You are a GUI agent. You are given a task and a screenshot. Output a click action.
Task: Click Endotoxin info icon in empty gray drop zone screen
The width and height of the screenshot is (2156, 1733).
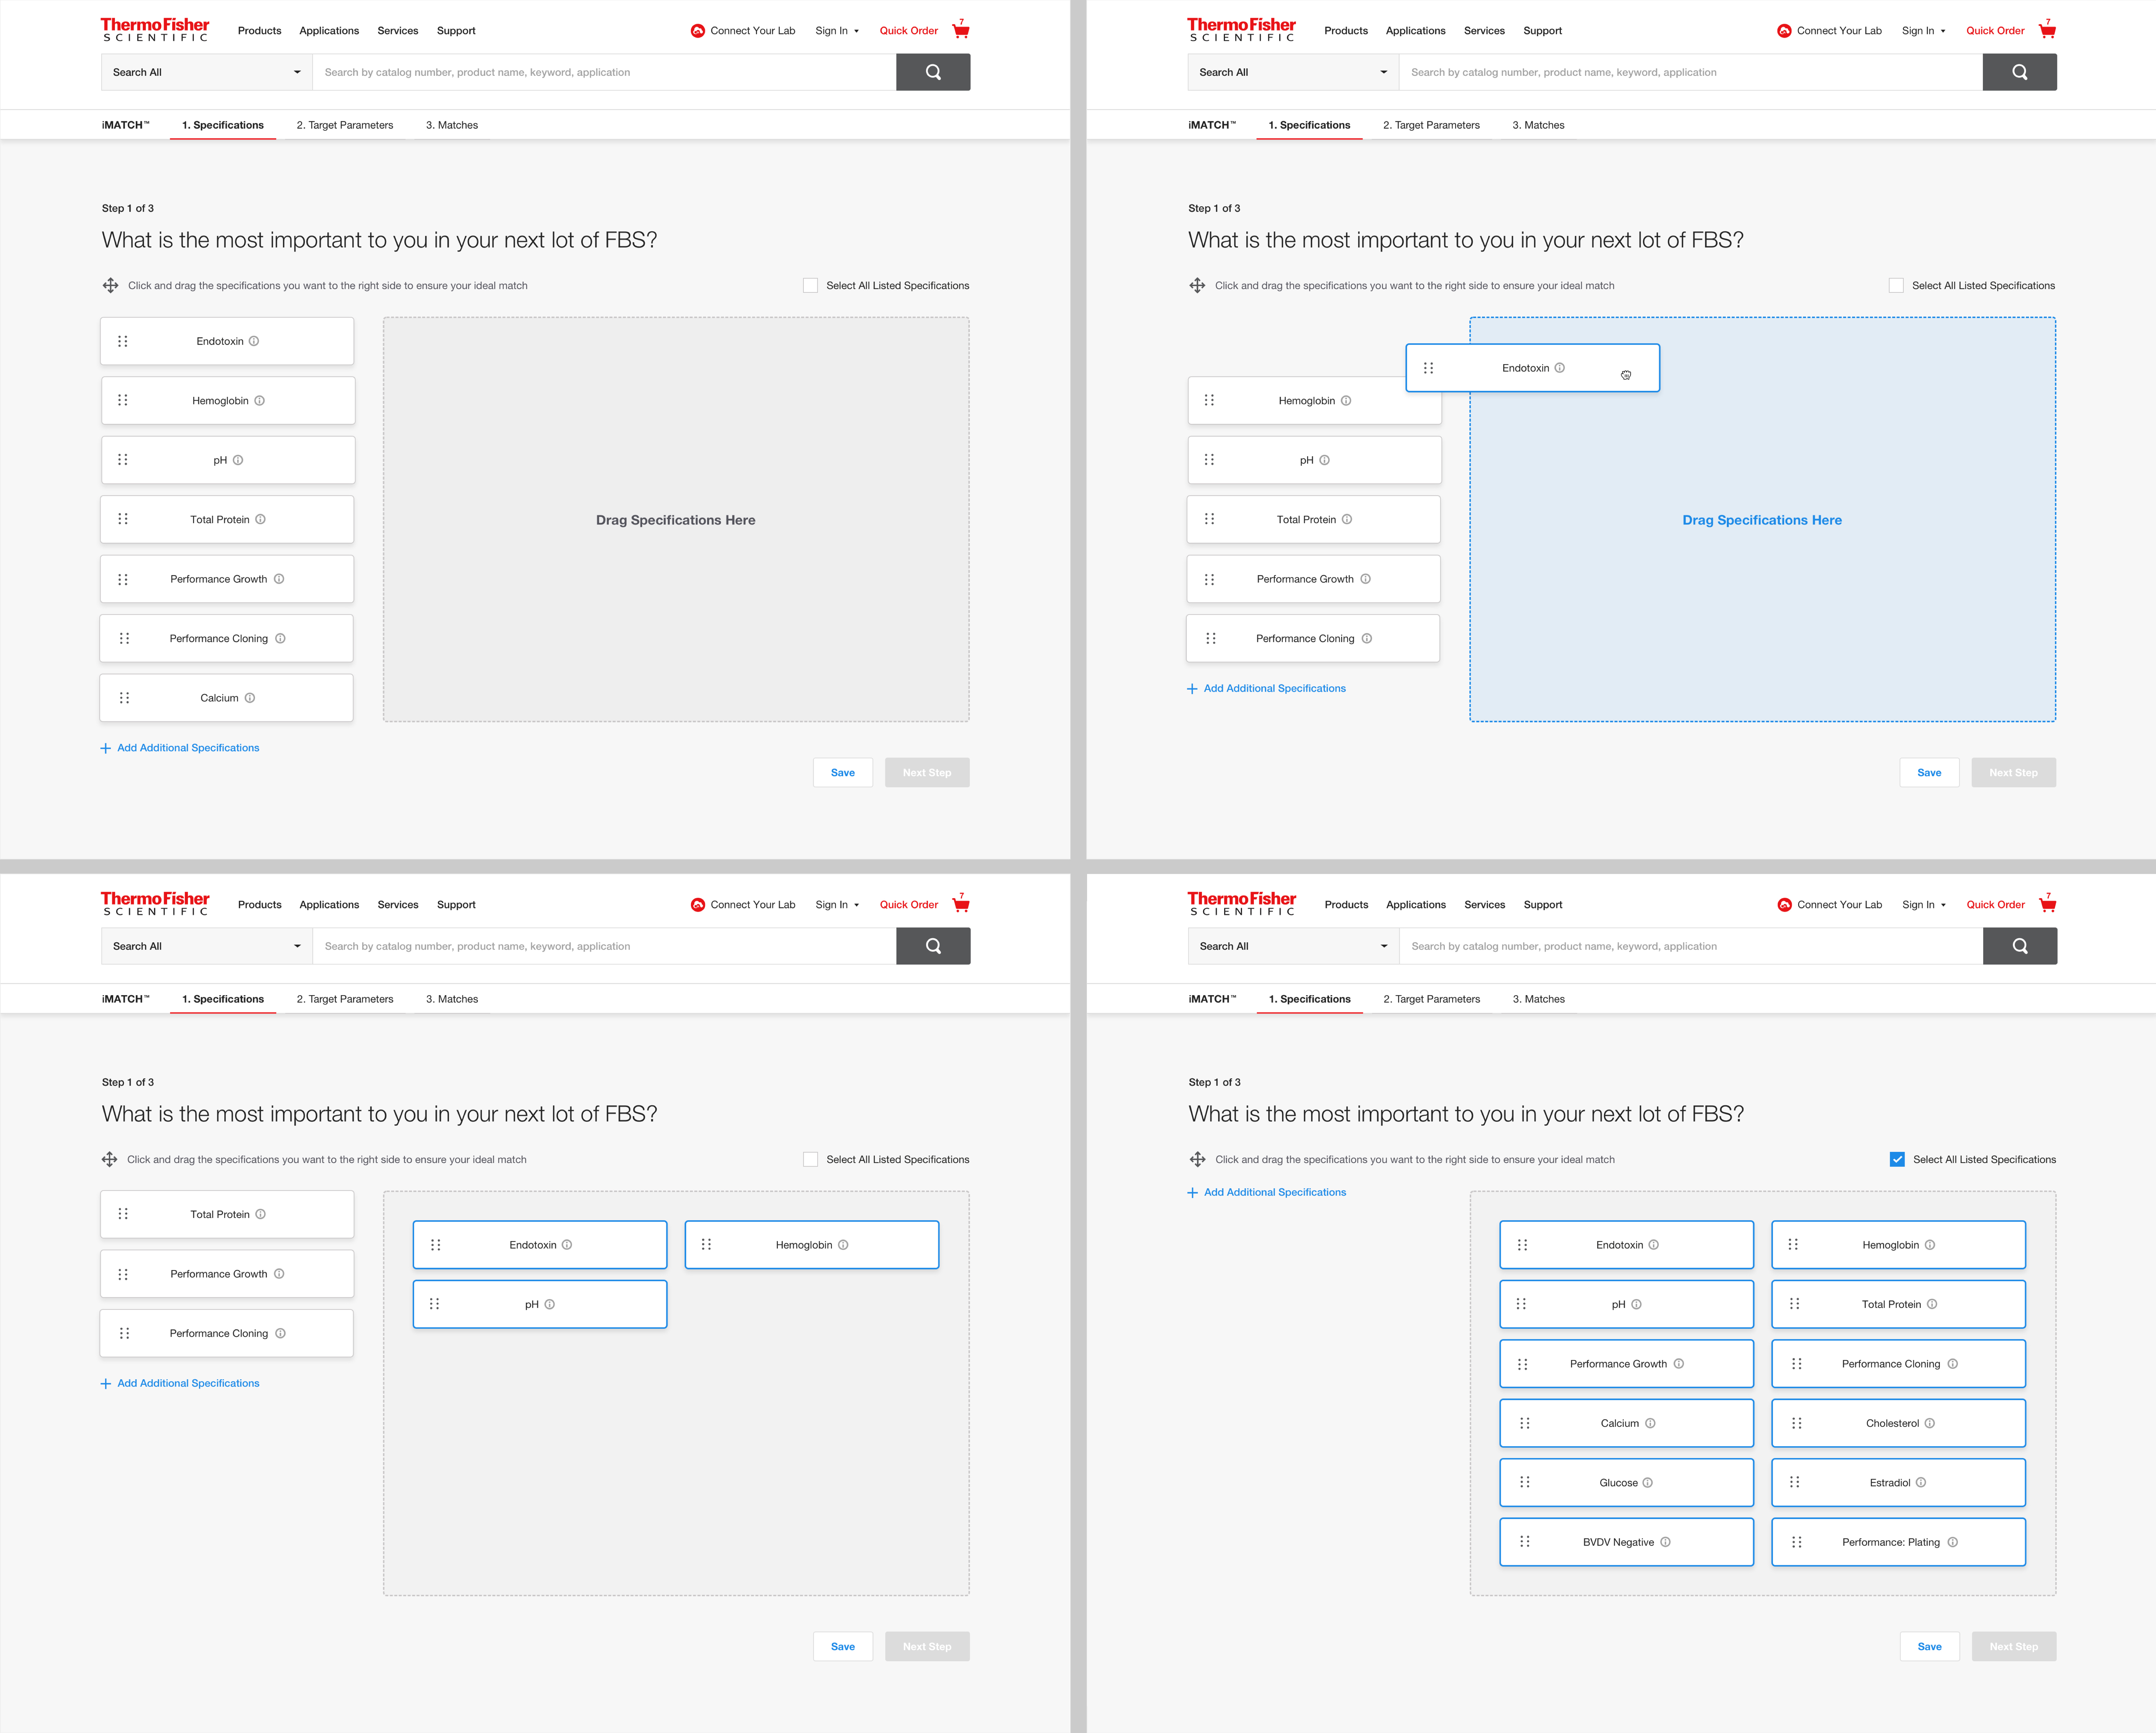(254, 341)
